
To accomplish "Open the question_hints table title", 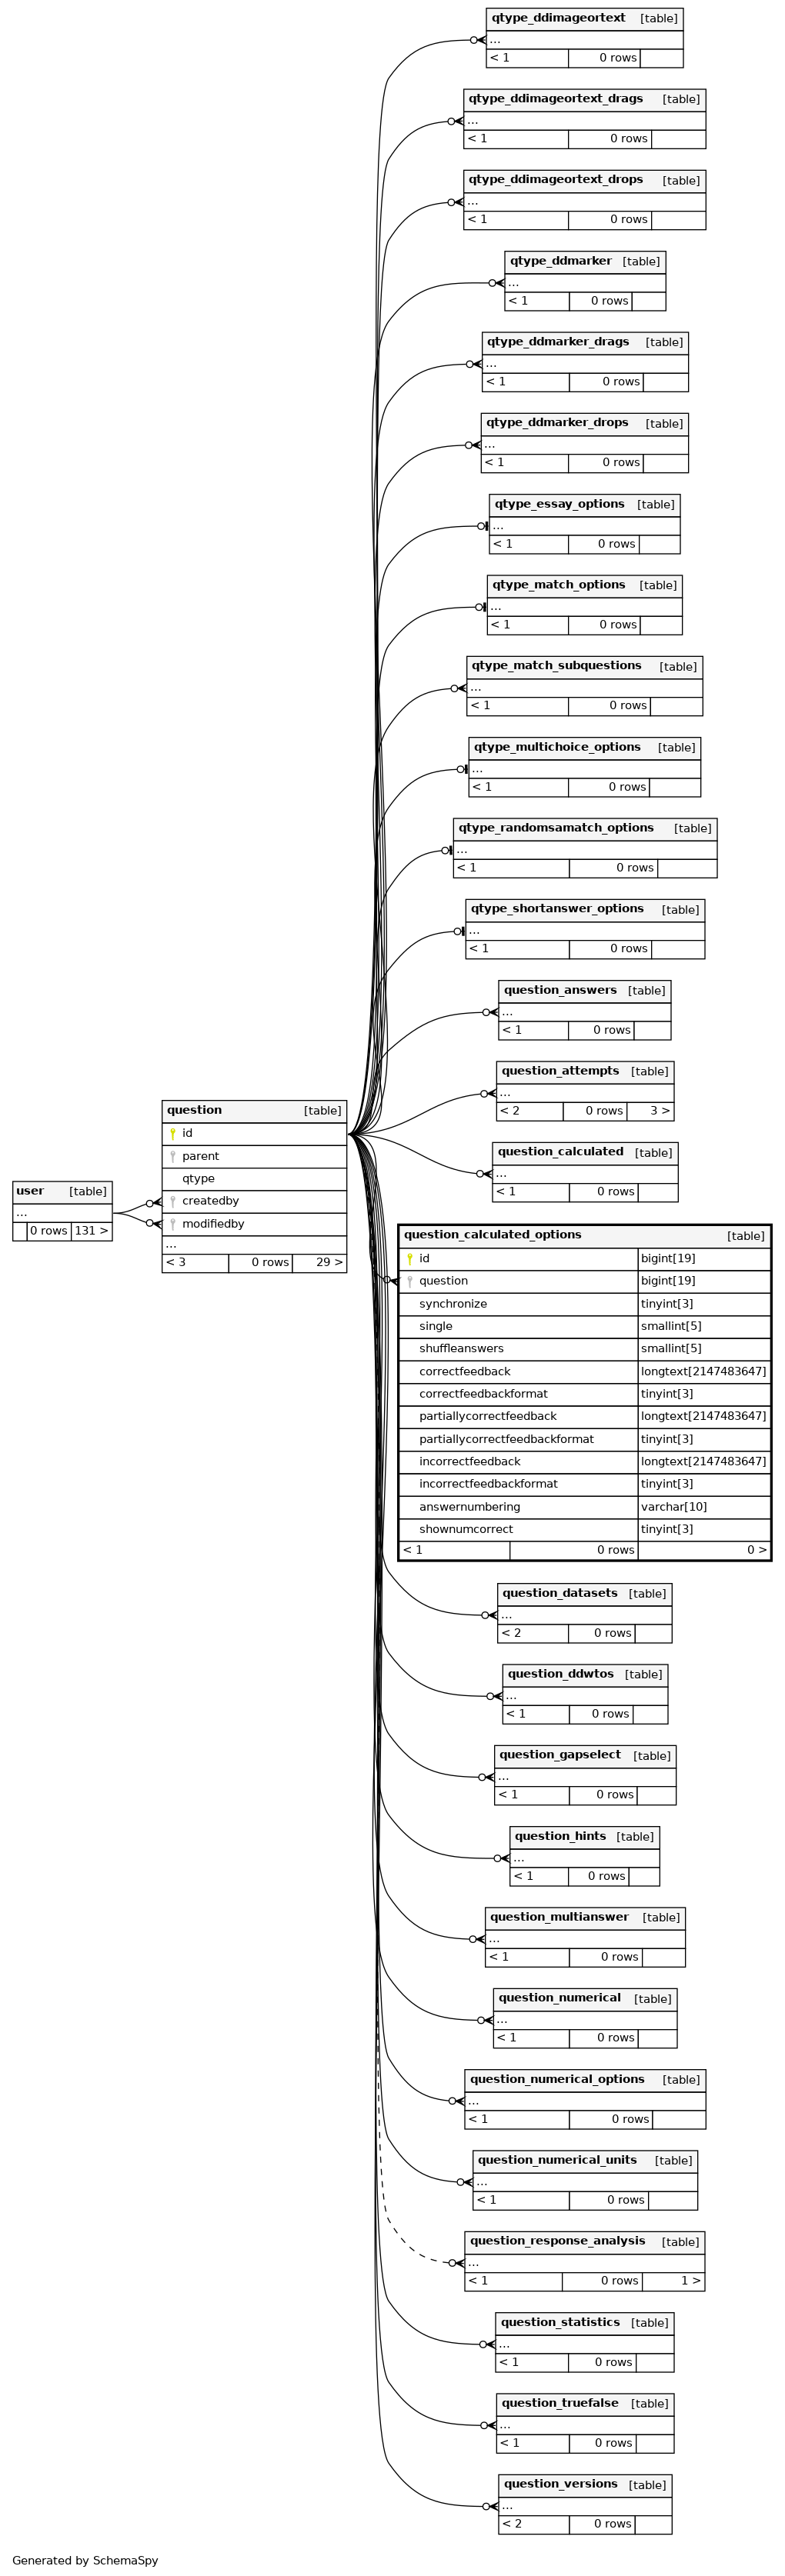I will (560, 1836).
